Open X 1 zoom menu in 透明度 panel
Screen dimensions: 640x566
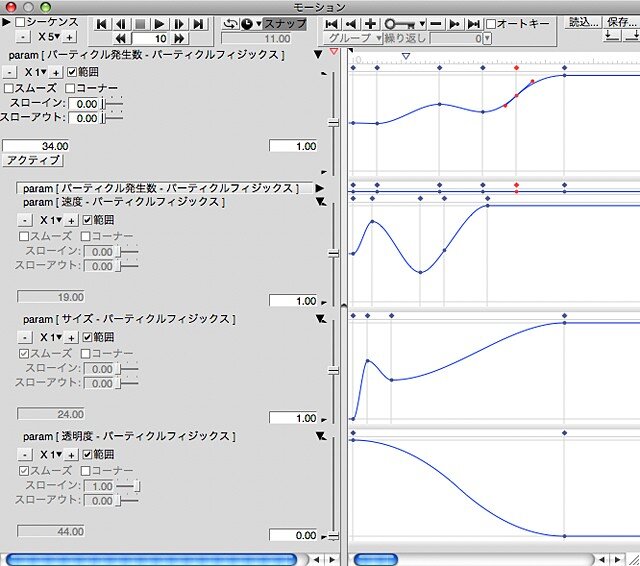tap(51, 454)
